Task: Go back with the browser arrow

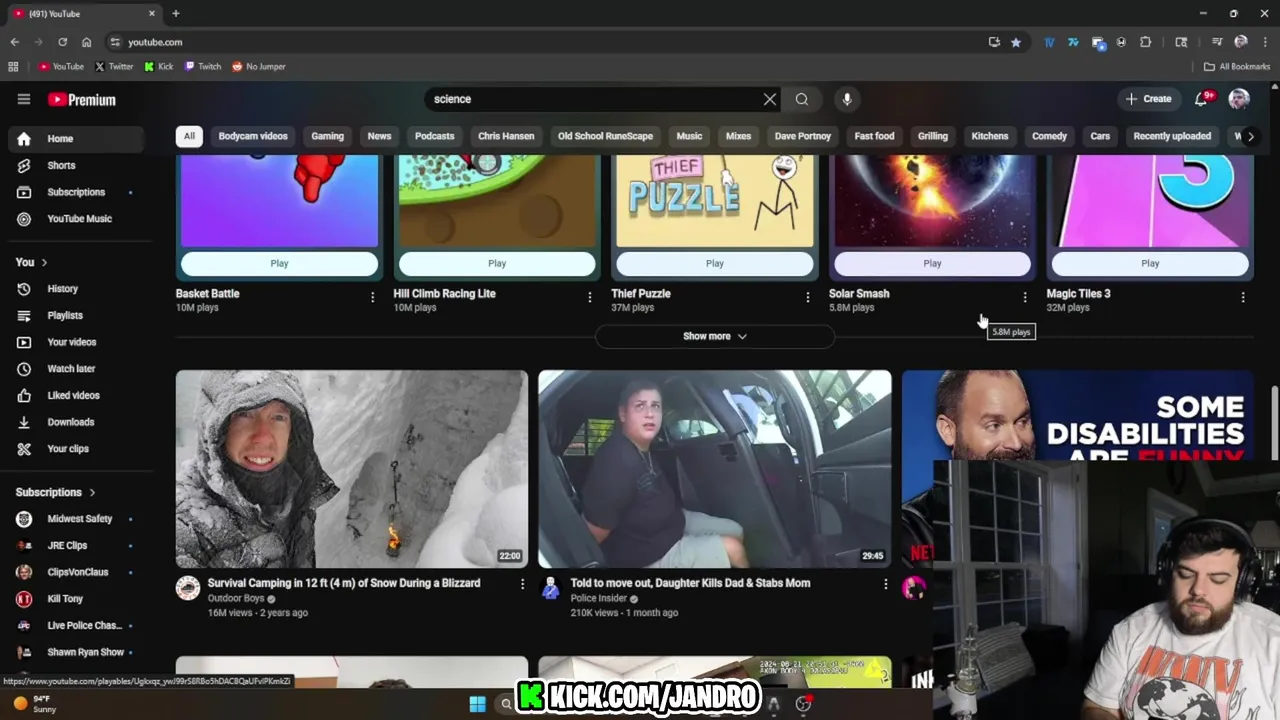Action: coord(14,42)
